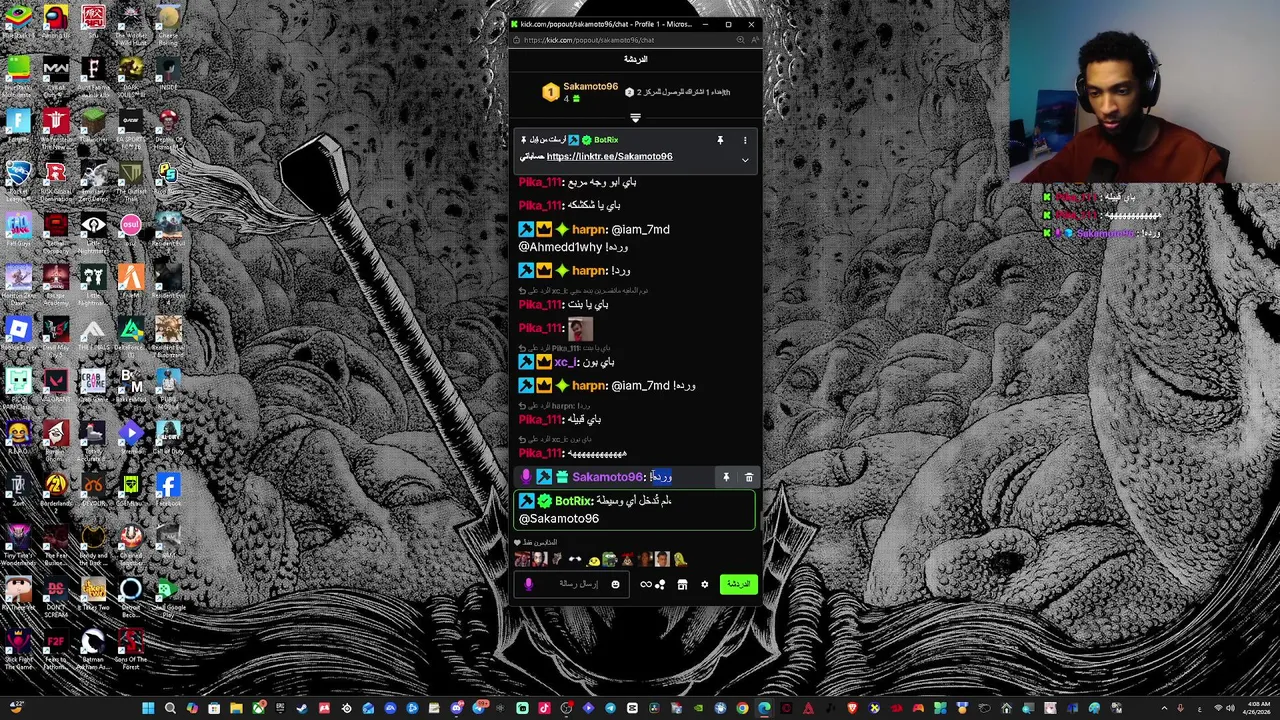The width and height of the screenshot is (1280, 720).
Task: Unpin the BotRix pinned message
Action: pyautogui.click(x=720, y=140)
